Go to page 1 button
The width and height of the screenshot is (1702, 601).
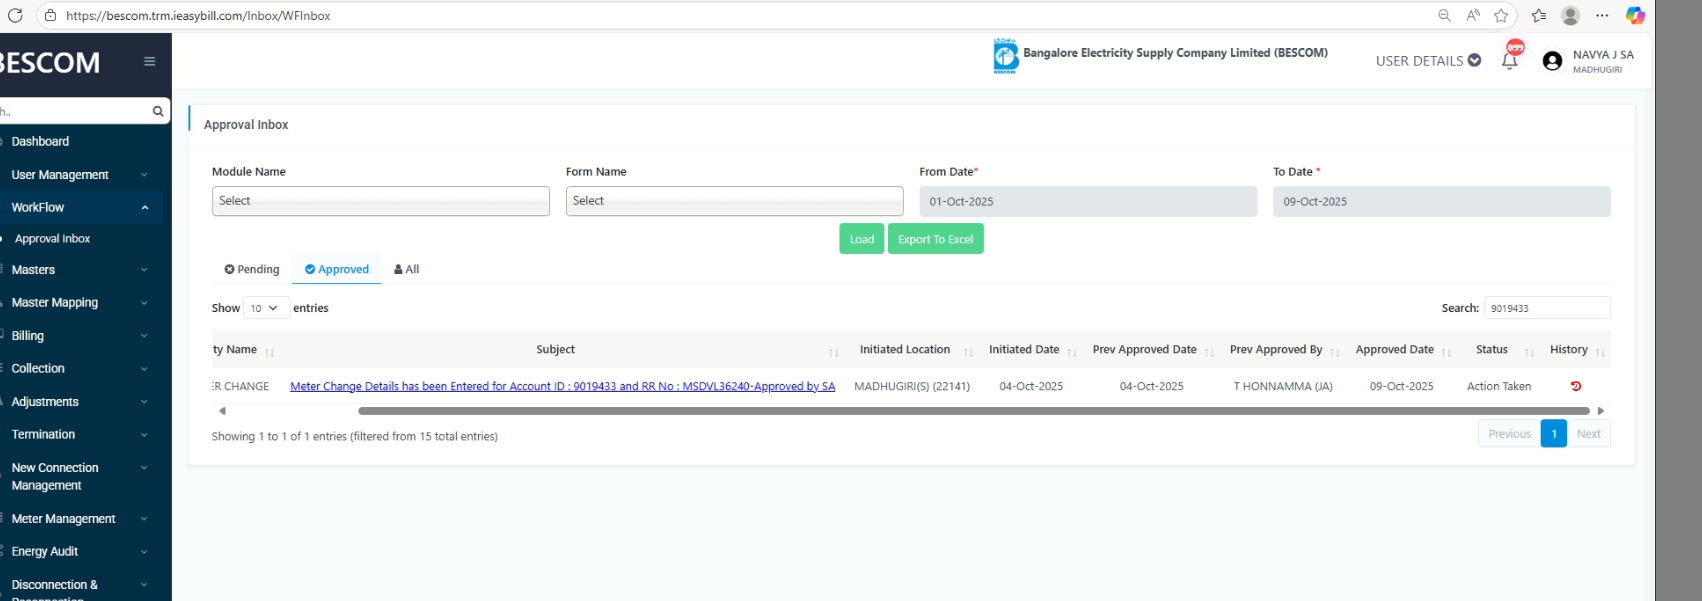pyautogui.click(x=1554, y=434)
